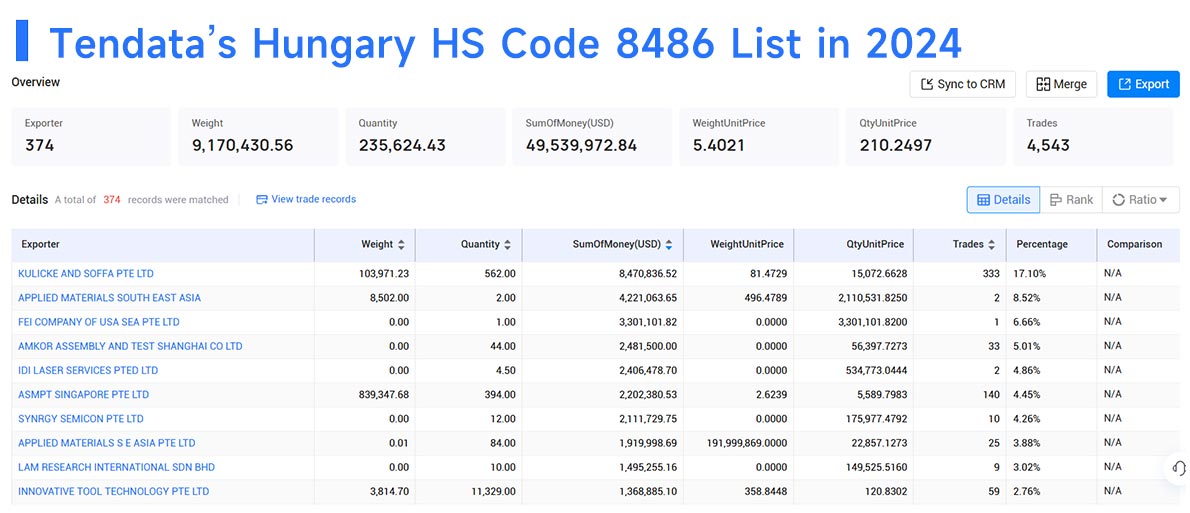Image resolution: width=1190 pixels, height=513 pixels.
Task: Click the headset support icon
Action: (x=1178, y=467)
